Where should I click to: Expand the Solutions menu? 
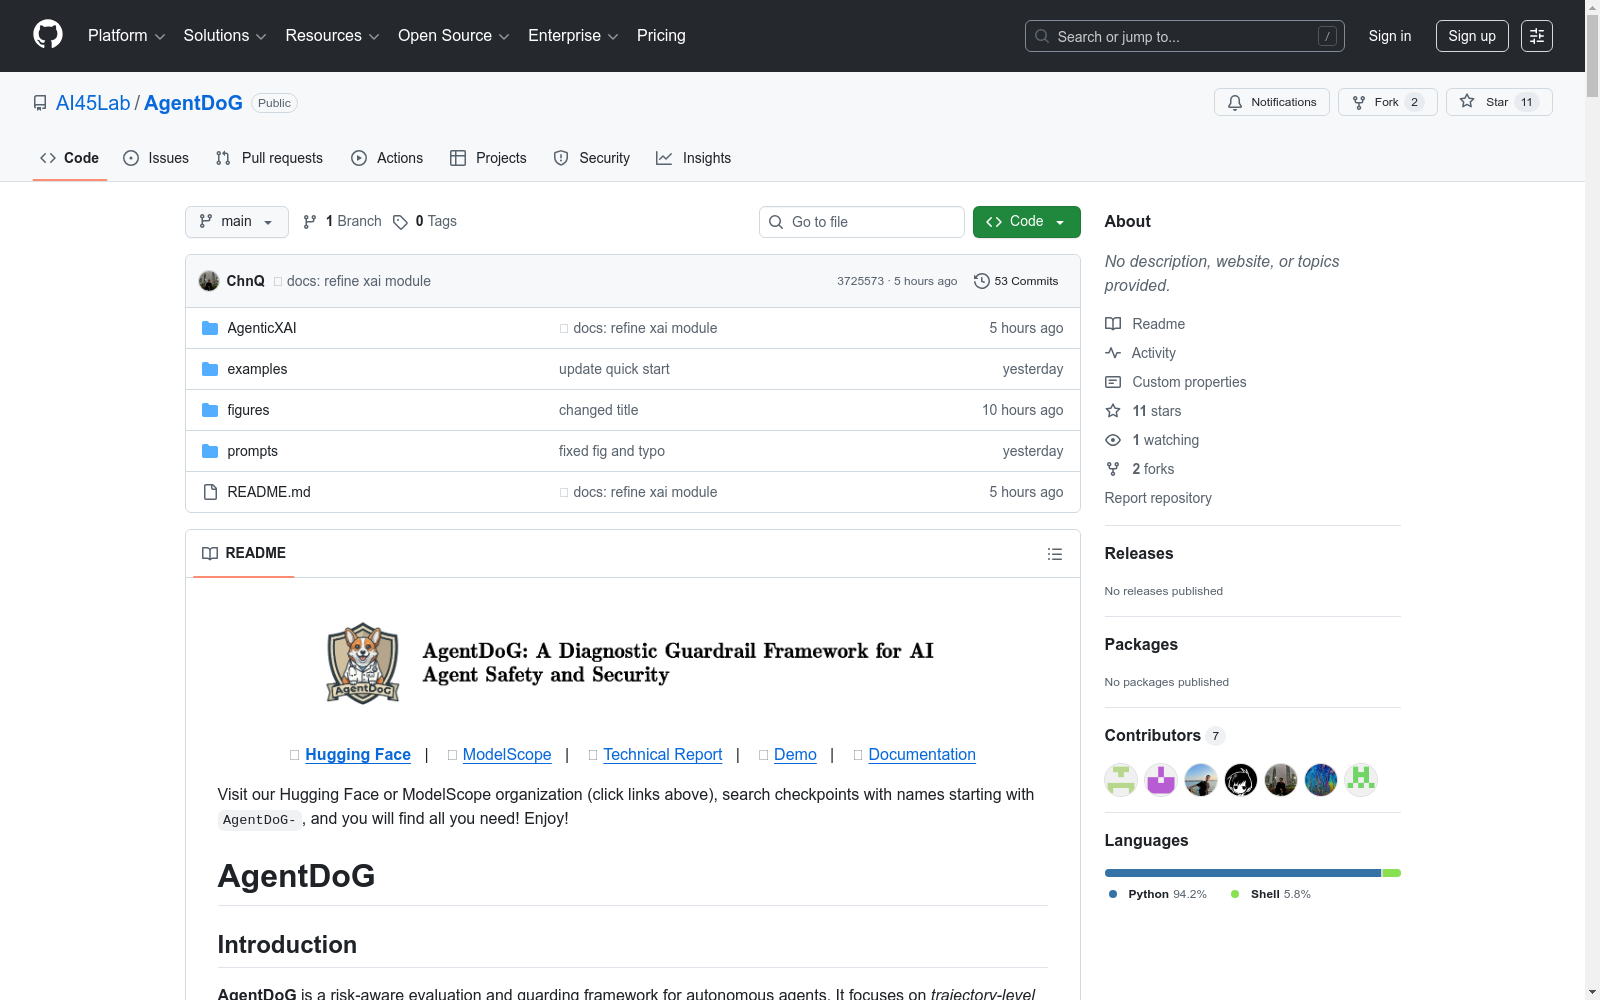pos(225,36)
